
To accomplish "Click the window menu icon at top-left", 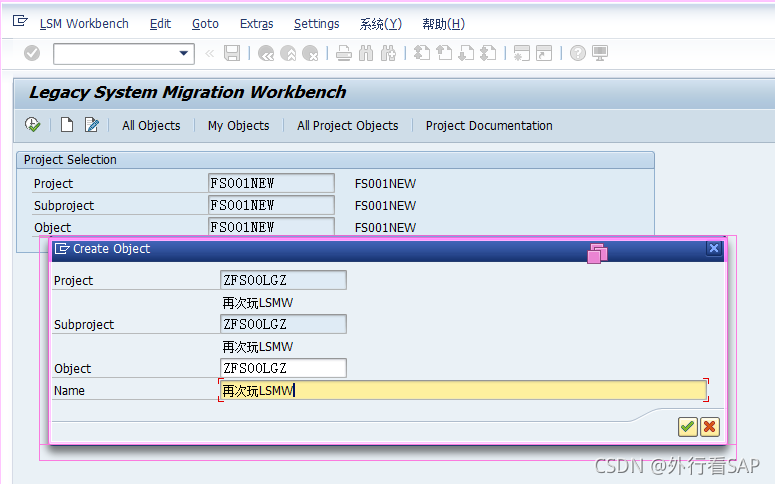I will [20, 21].
